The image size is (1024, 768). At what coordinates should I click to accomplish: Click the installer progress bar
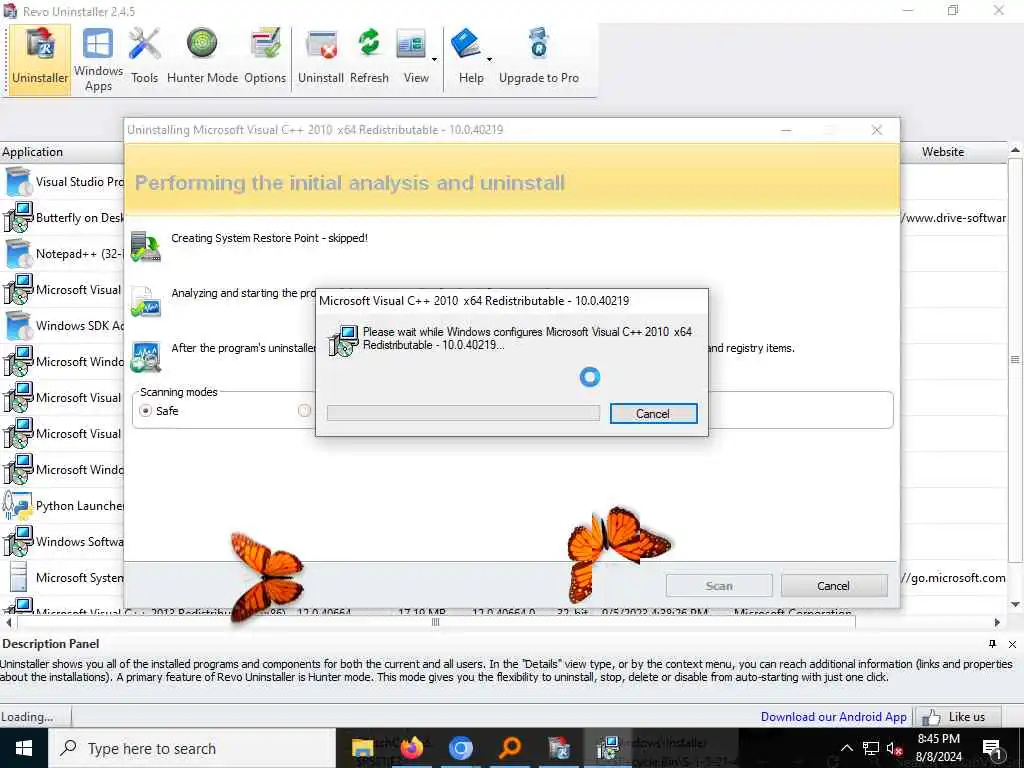[463, 413]
